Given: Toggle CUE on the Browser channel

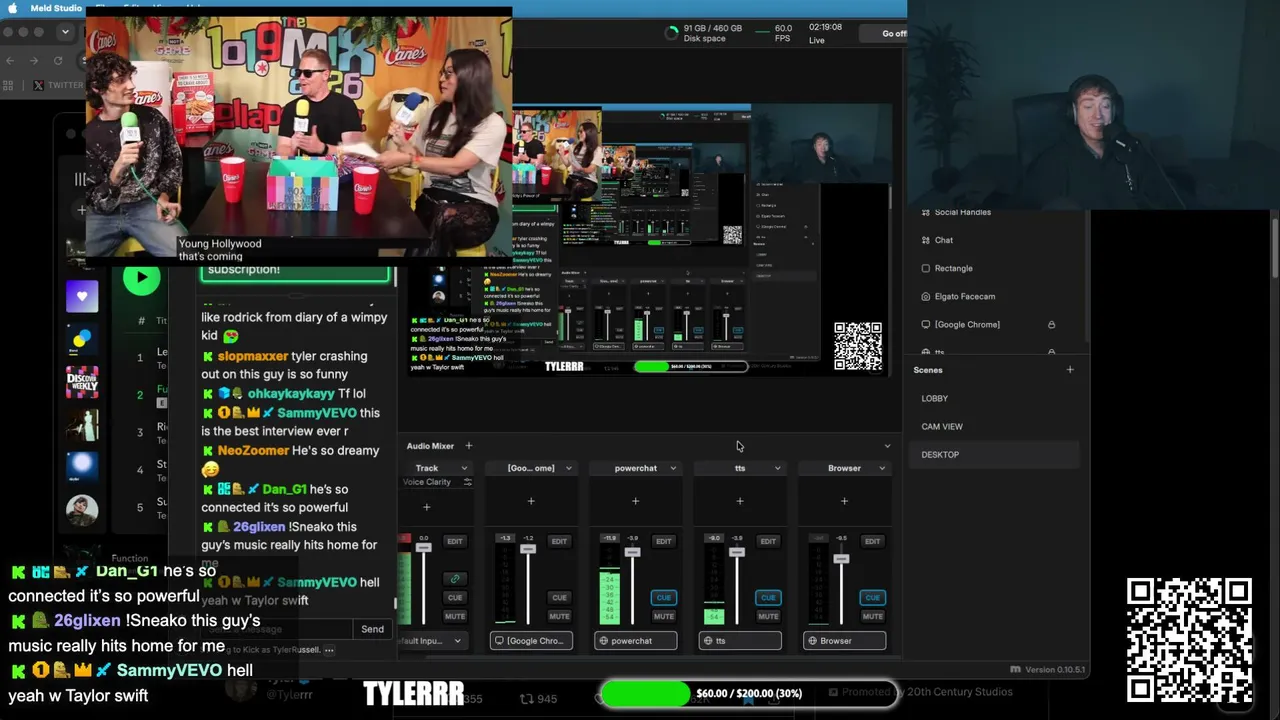Looking at the screenshot, I should pyautogui.click(x=872, y=597).
